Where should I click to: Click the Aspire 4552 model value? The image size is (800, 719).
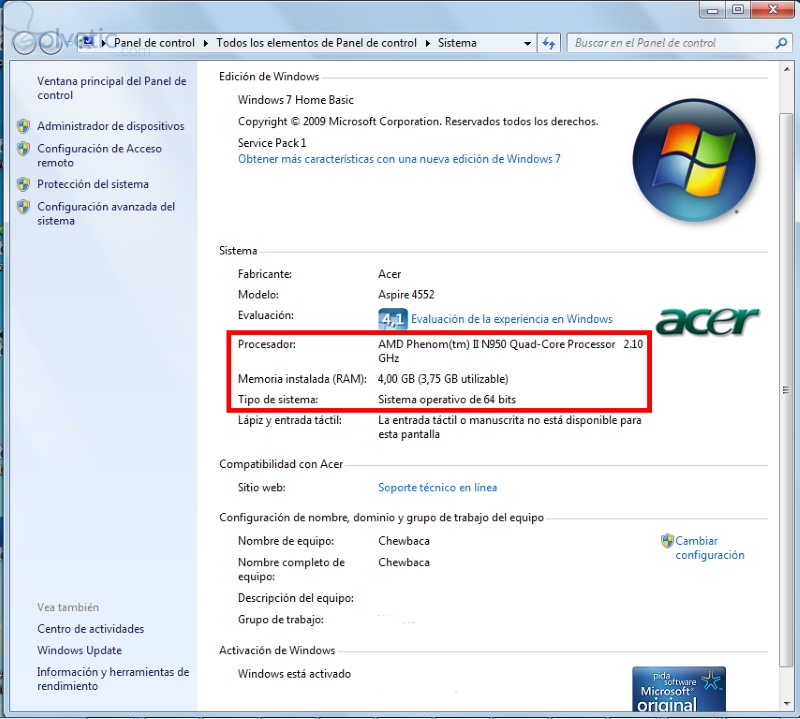tap(406, 295)
